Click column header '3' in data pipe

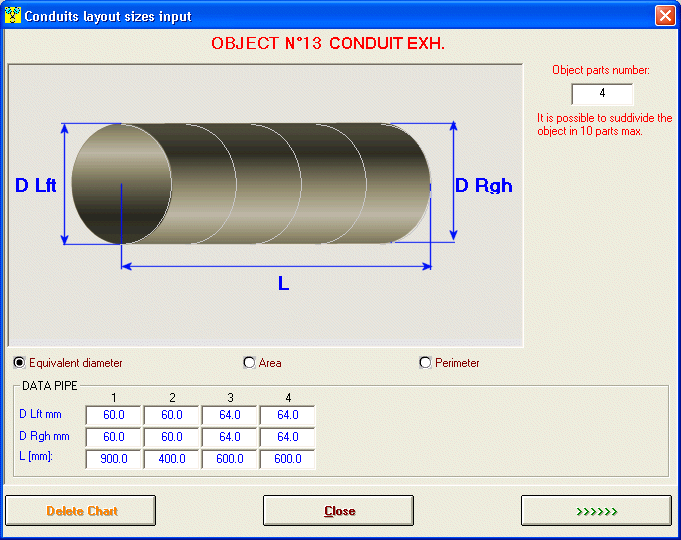click(x=230, y=398)
